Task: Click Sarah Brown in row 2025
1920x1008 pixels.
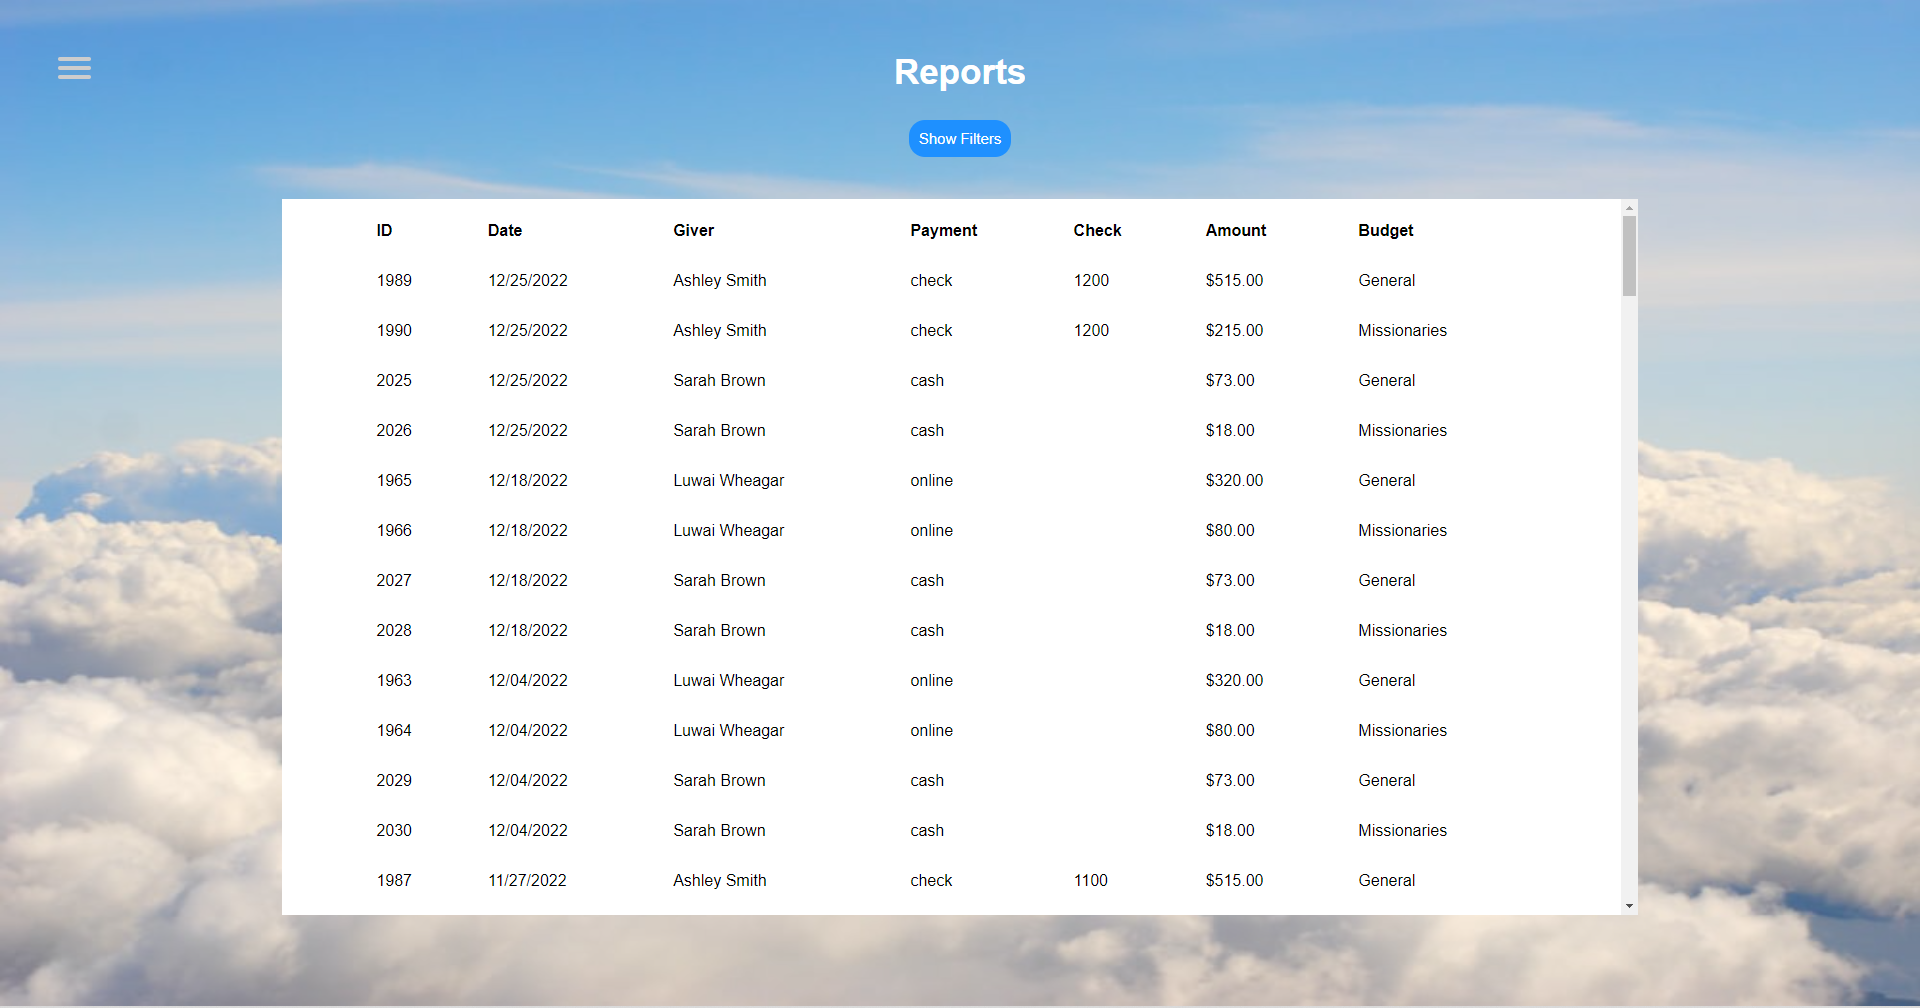Action: click(x=719, y=380)
